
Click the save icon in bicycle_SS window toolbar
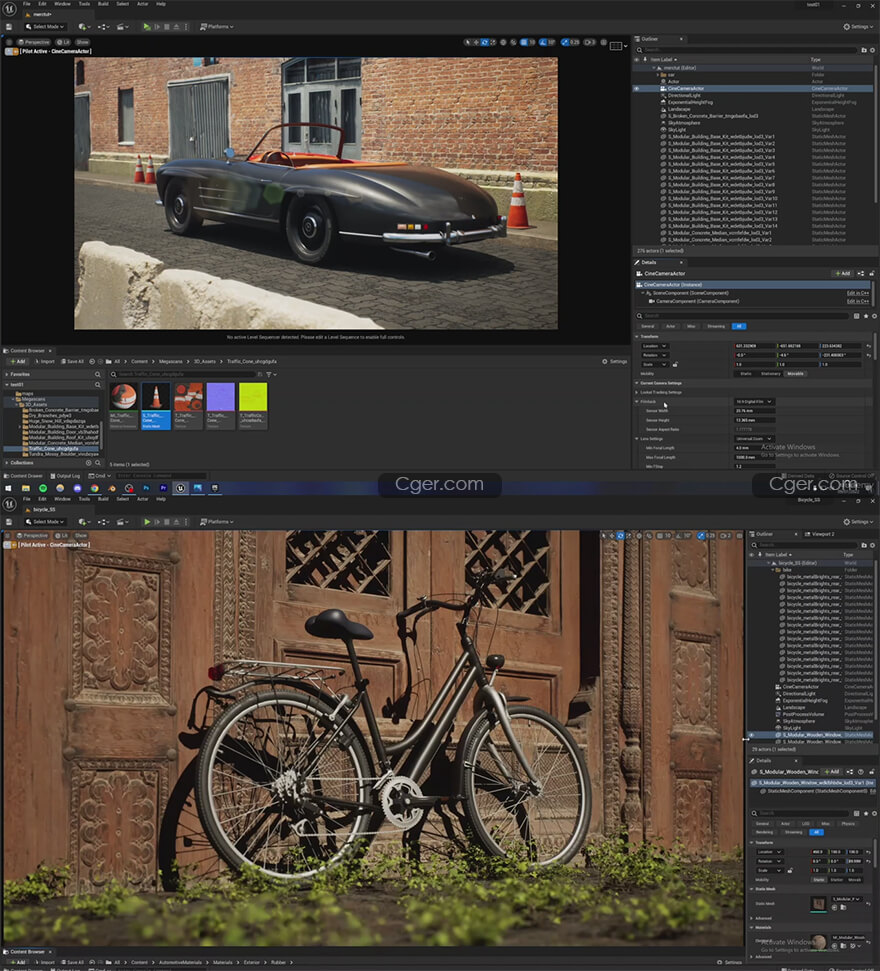coord(9,522)
